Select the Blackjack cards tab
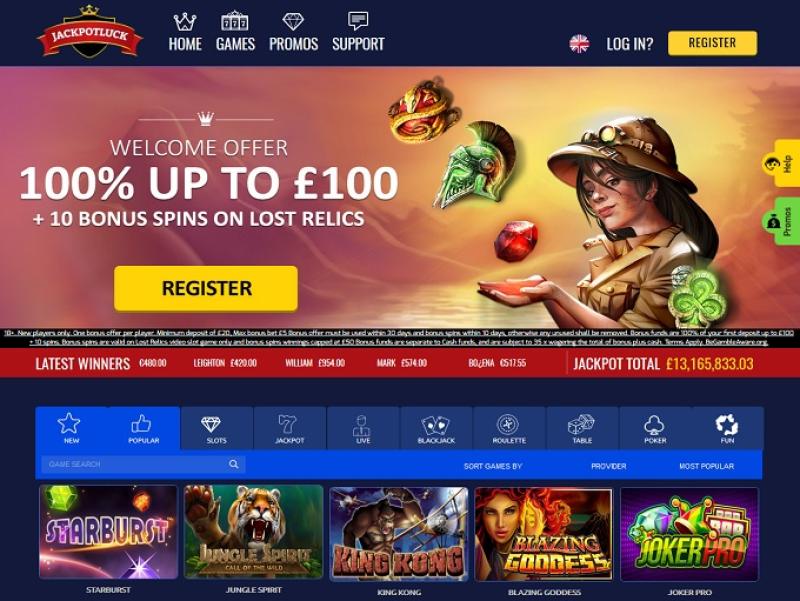The image size is (800, 601). [x=436, y=429]
